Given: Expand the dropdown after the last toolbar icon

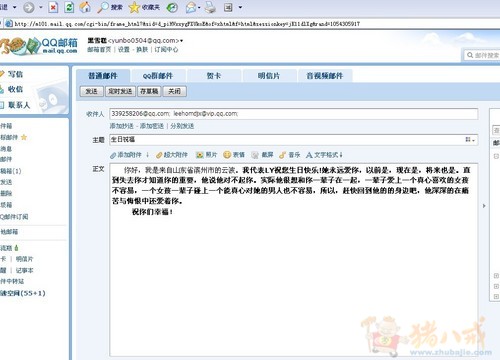Looking at the screenshot, I should (x=240, y=7).
